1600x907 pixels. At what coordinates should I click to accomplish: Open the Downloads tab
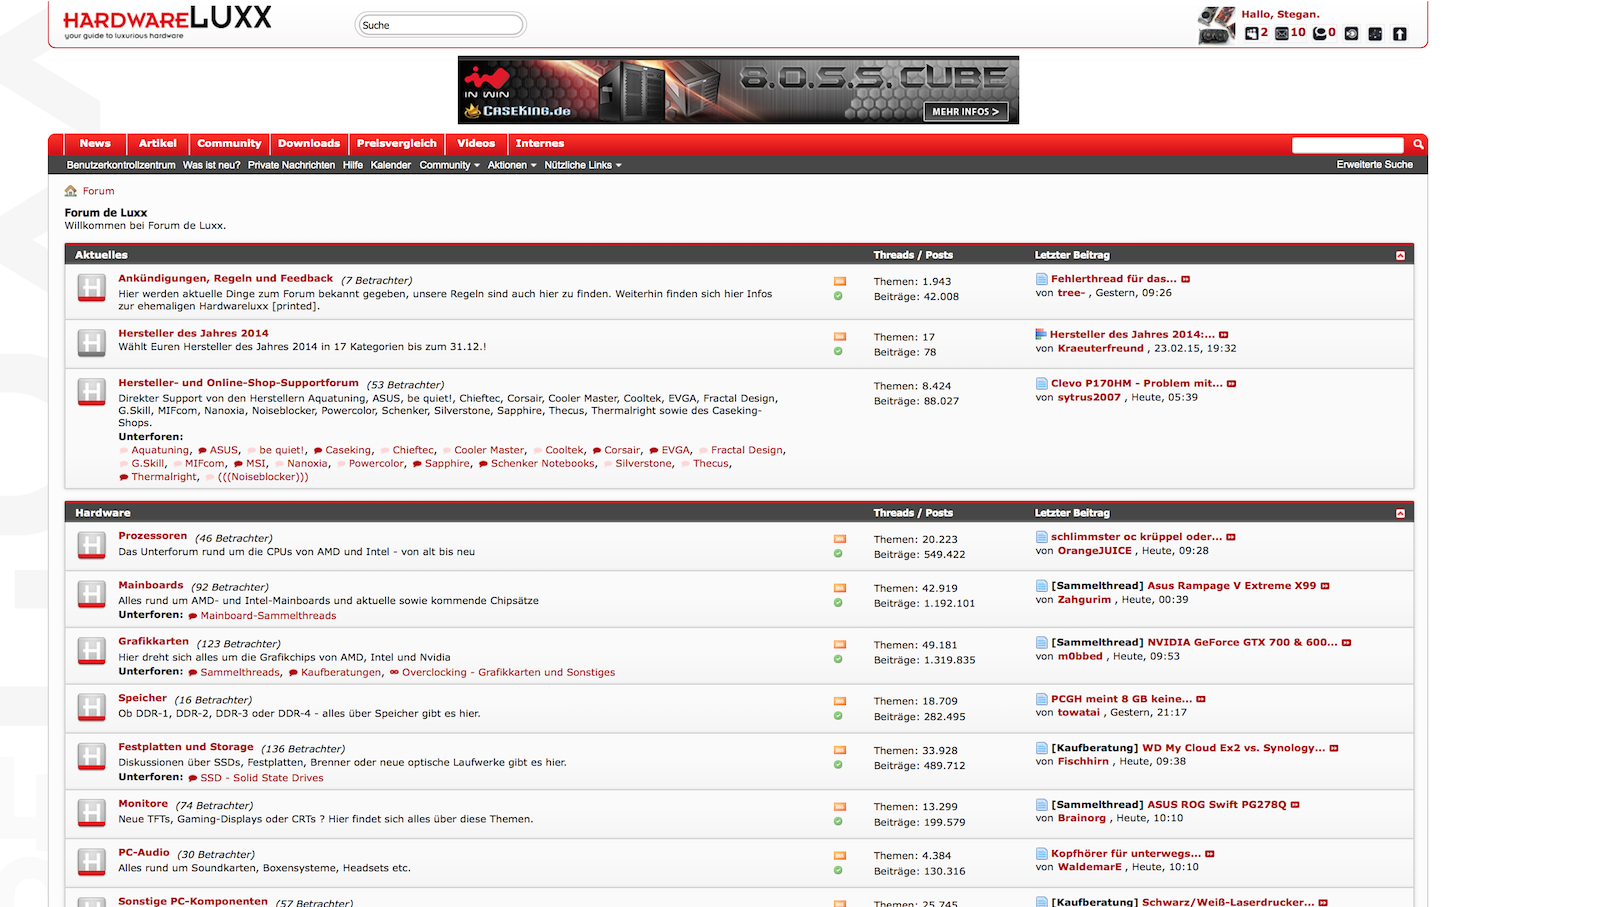(x=309, y=144)
